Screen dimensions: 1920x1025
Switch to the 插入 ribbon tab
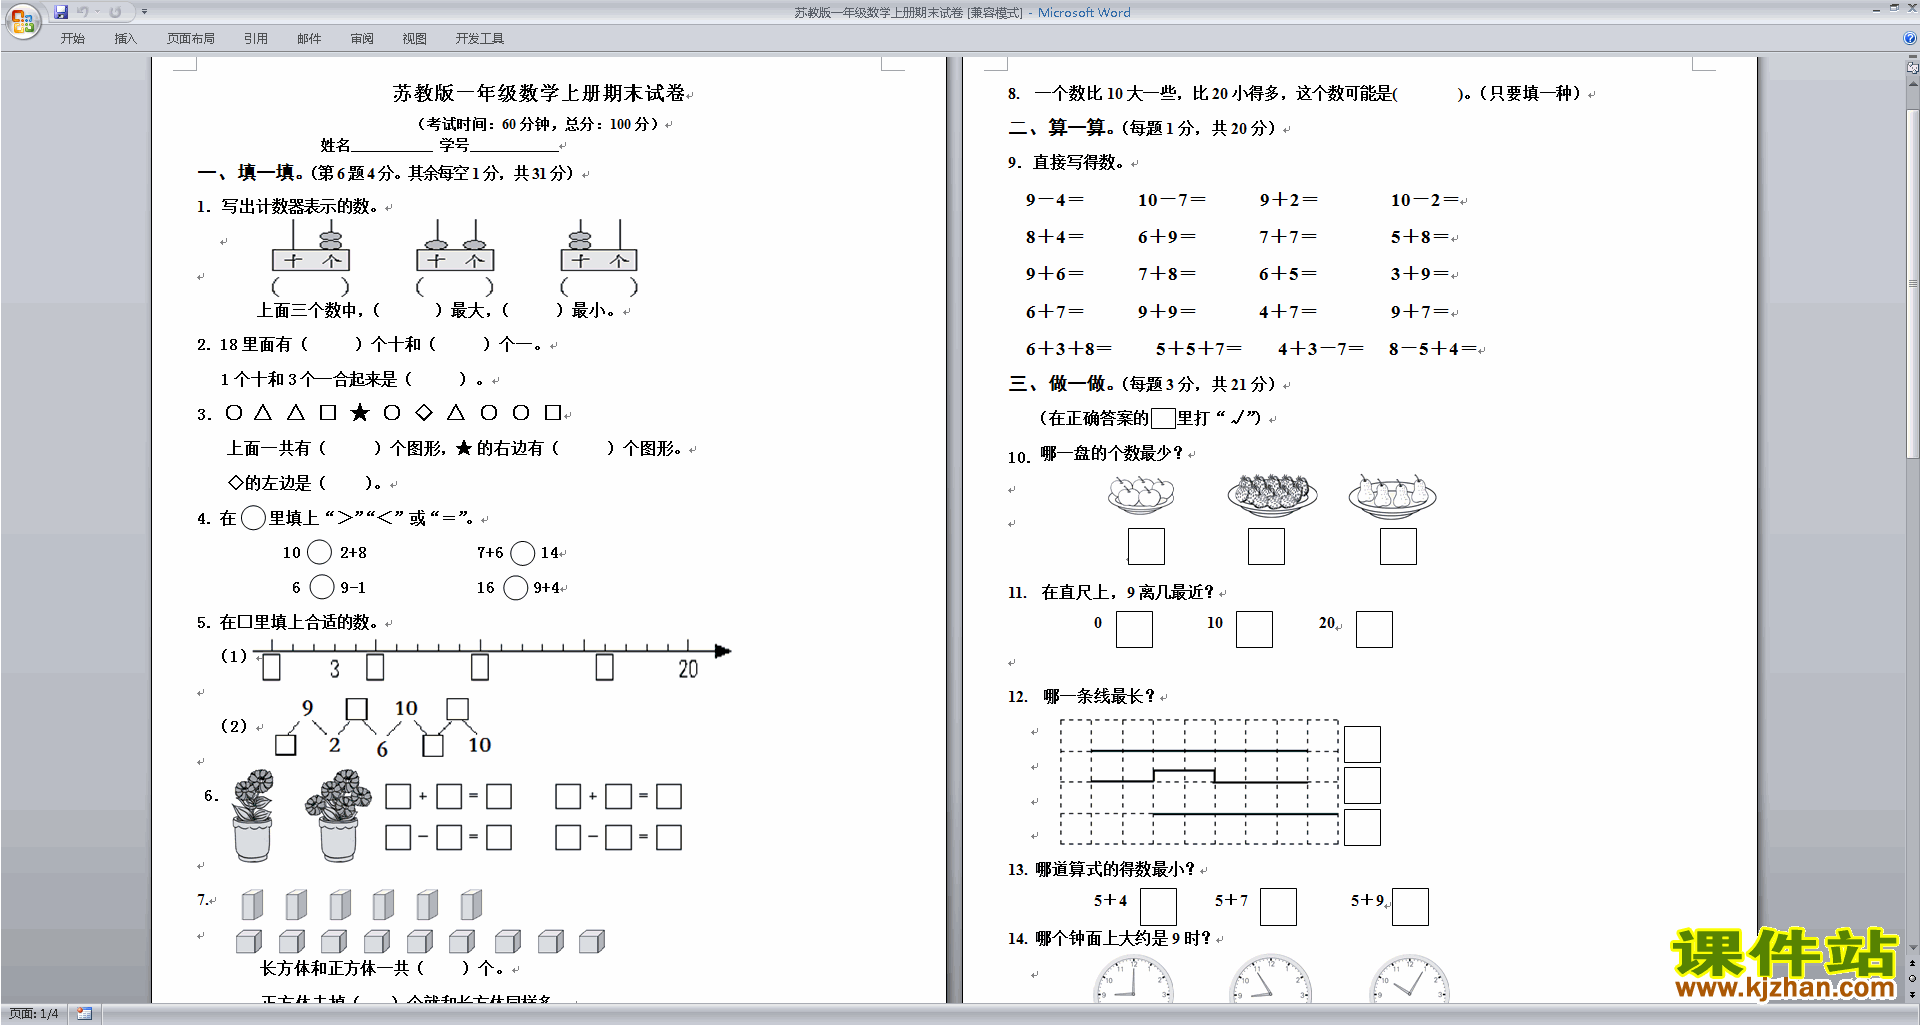point(125,39)
